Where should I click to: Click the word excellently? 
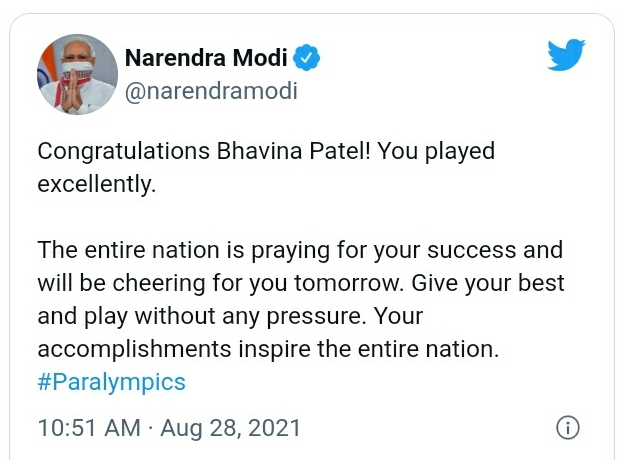click(96, 185)
